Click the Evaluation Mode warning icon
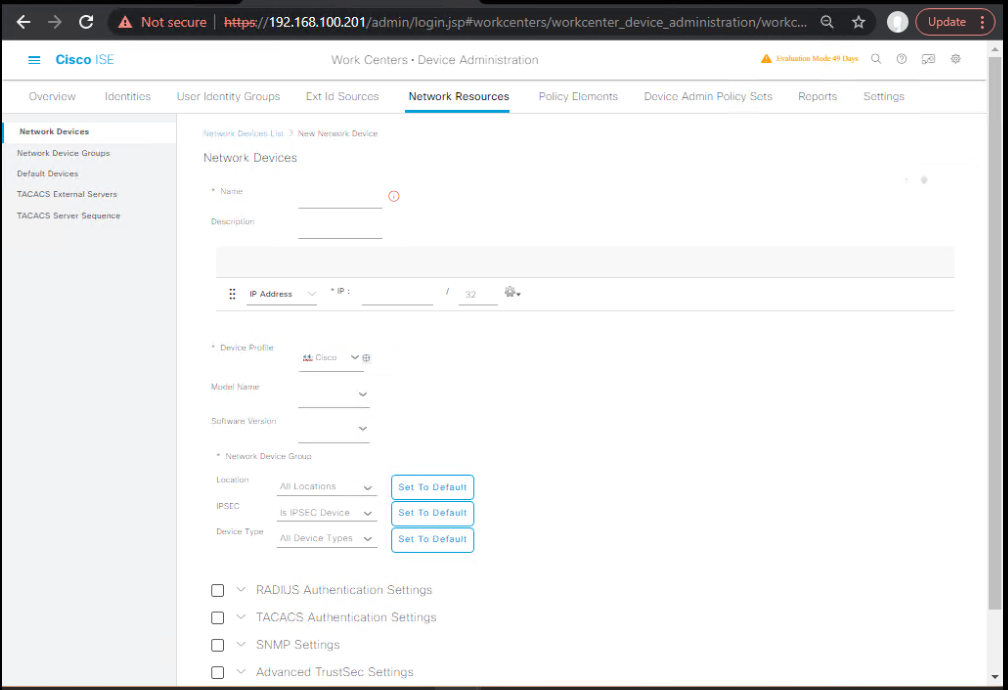The width and height of the screenshot is (1008, 690). (x=766, y=59)
